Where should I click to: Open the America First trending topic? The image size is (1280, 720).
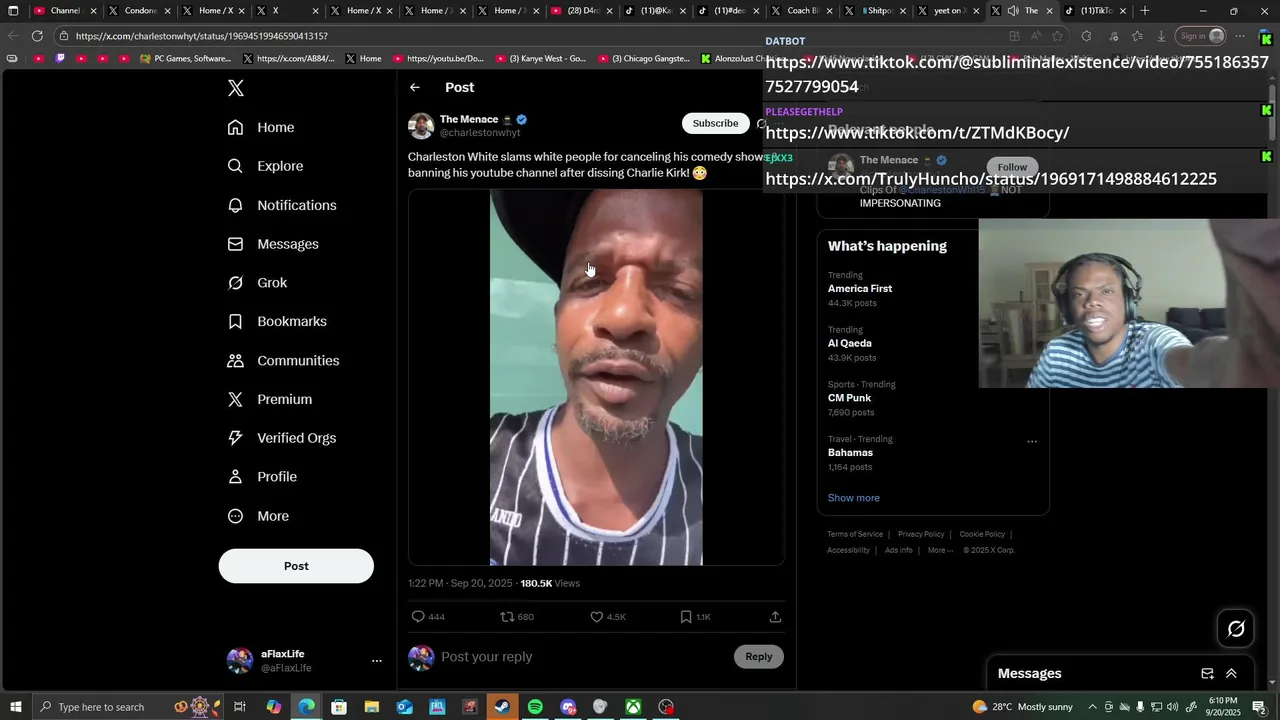pos(860,289)
